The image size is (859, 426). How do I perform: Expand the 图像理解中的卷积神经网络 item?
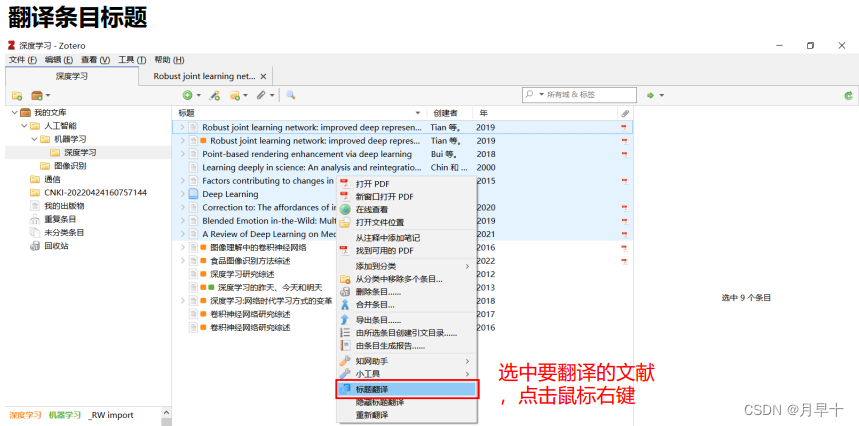[x=182, y=247]
